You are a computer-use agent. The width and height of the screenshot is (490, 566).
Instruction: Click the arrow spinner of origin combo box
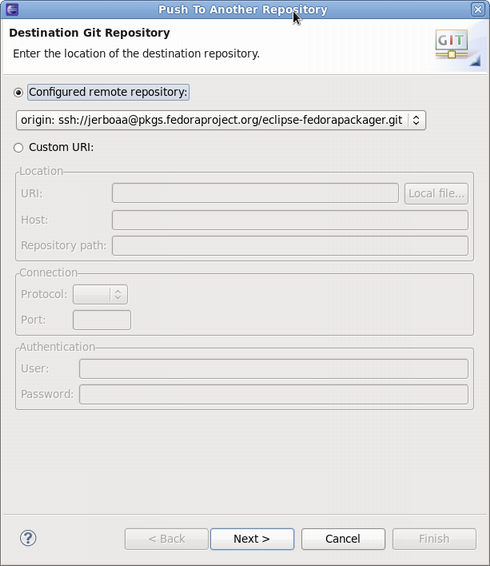416,120
